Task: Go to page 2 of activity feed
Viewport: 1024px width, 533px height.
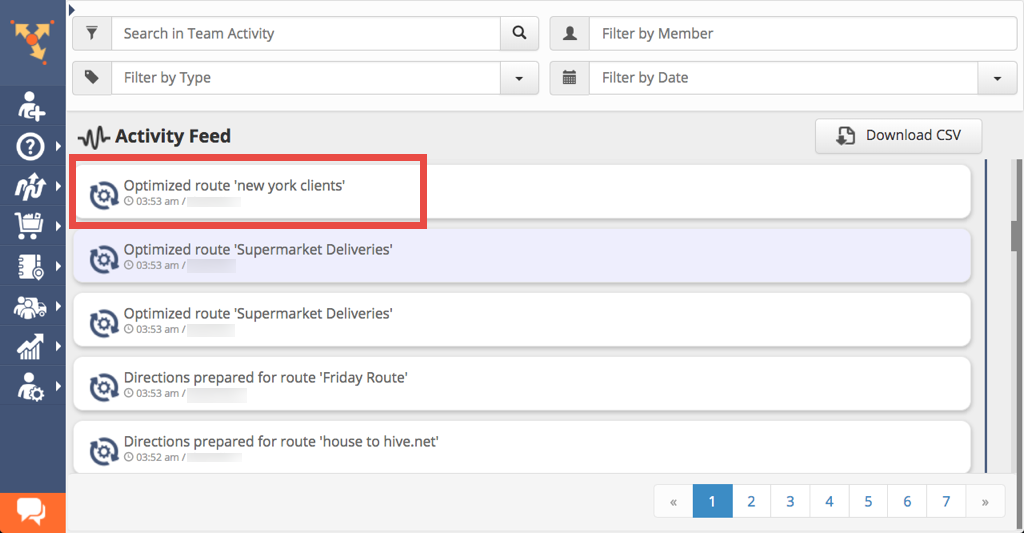Action: (751, 501)
